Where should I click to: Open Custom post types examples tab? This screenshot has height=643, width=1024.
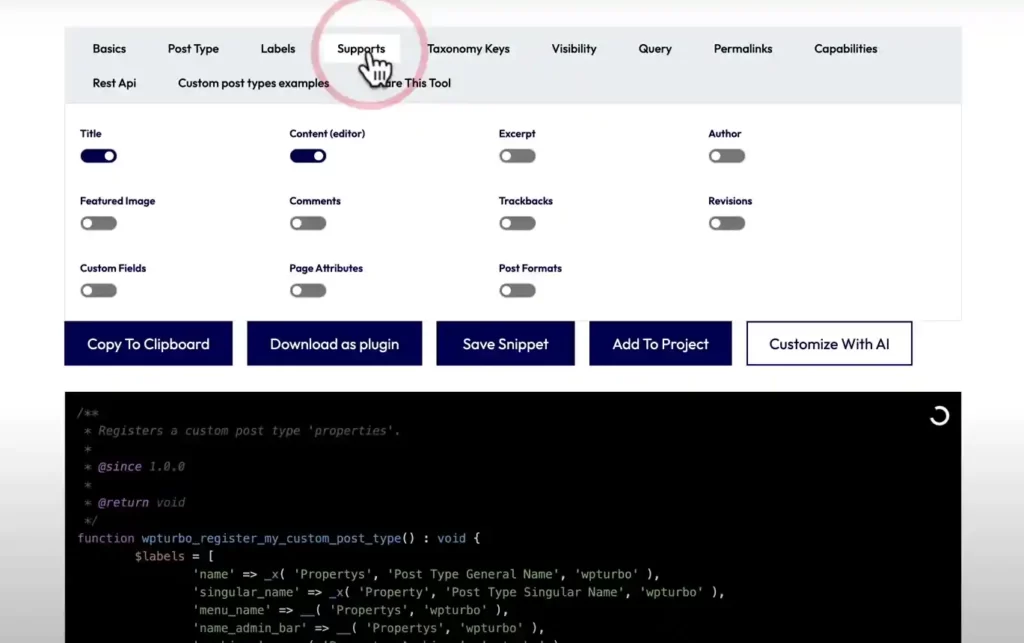[253, 83]
